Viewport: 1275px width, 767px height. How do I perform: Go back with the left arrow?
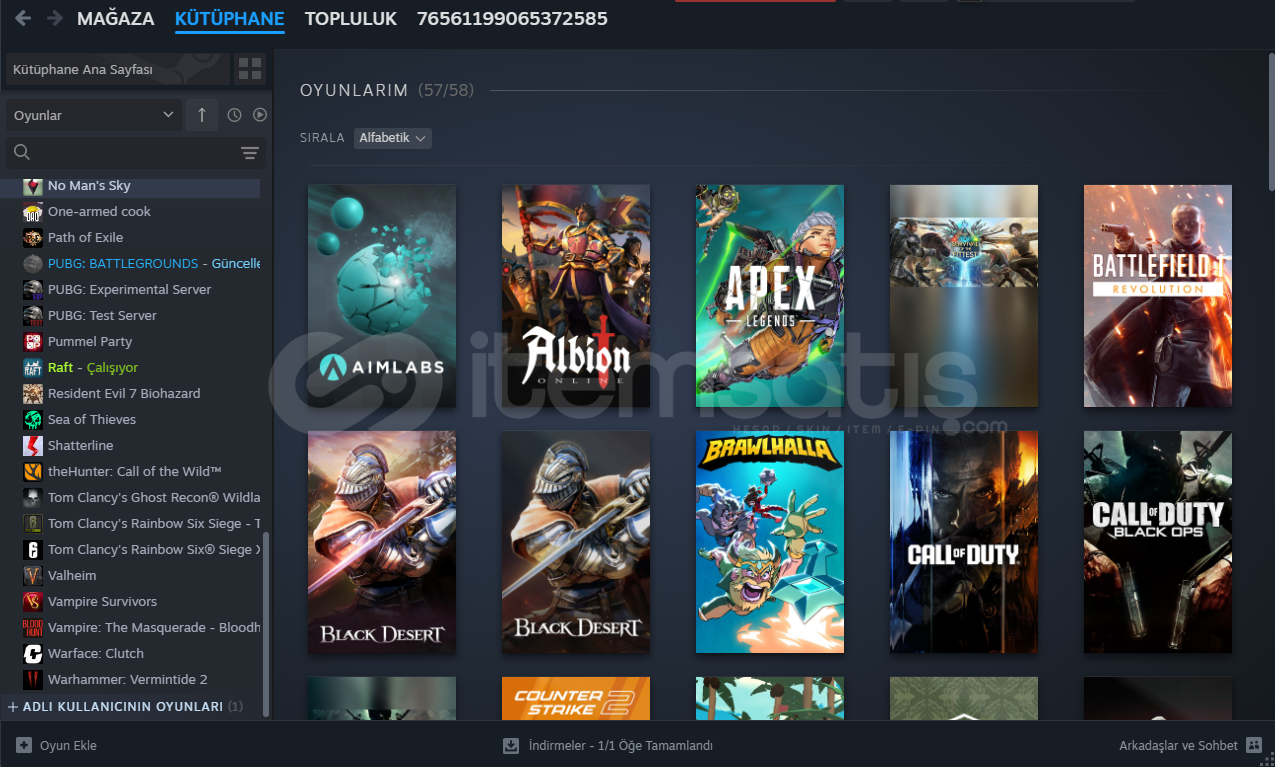22,18
